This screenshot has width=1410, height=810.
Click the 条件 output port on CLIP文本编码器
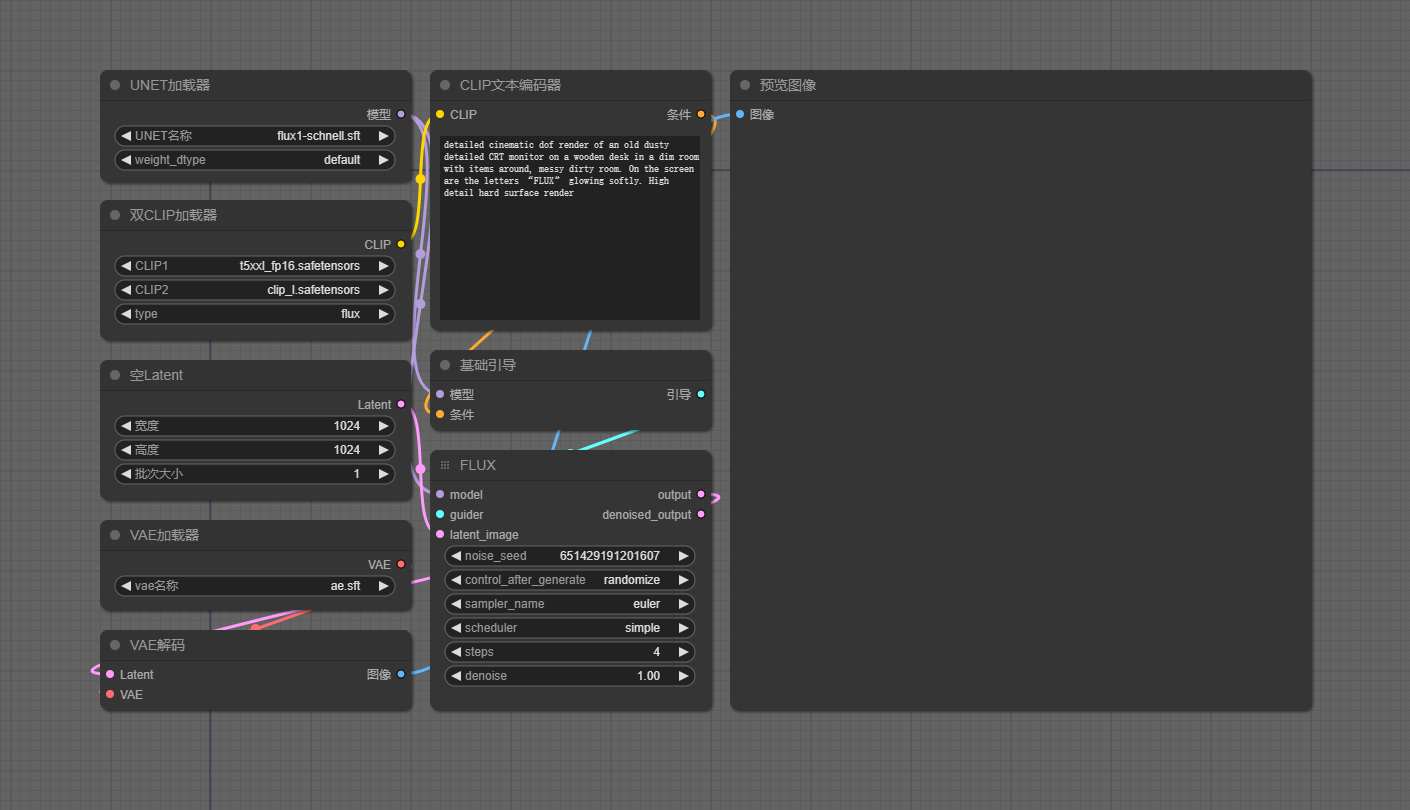[x=701, y=114]
